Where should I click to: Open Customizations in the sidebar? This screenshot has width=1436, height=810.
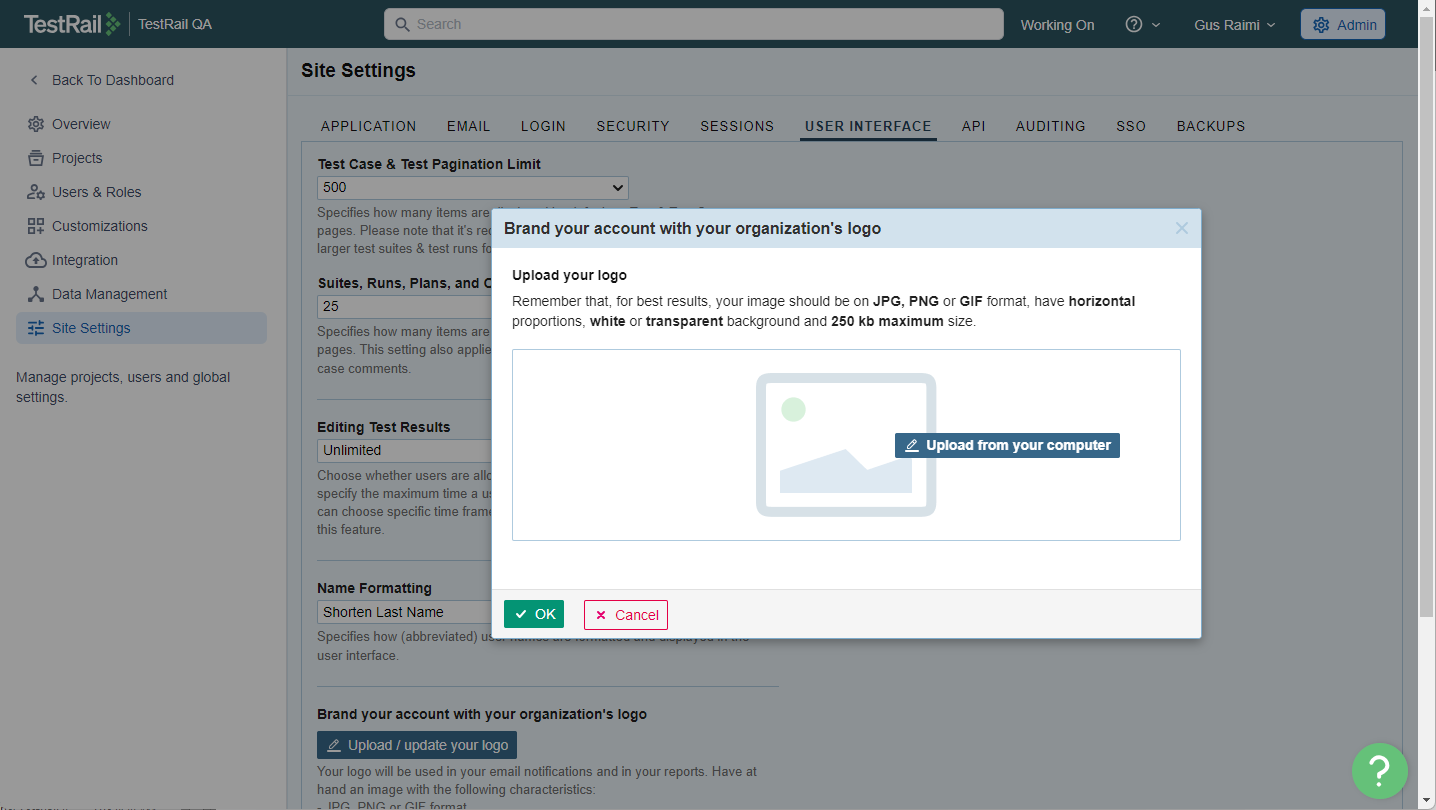99,226
